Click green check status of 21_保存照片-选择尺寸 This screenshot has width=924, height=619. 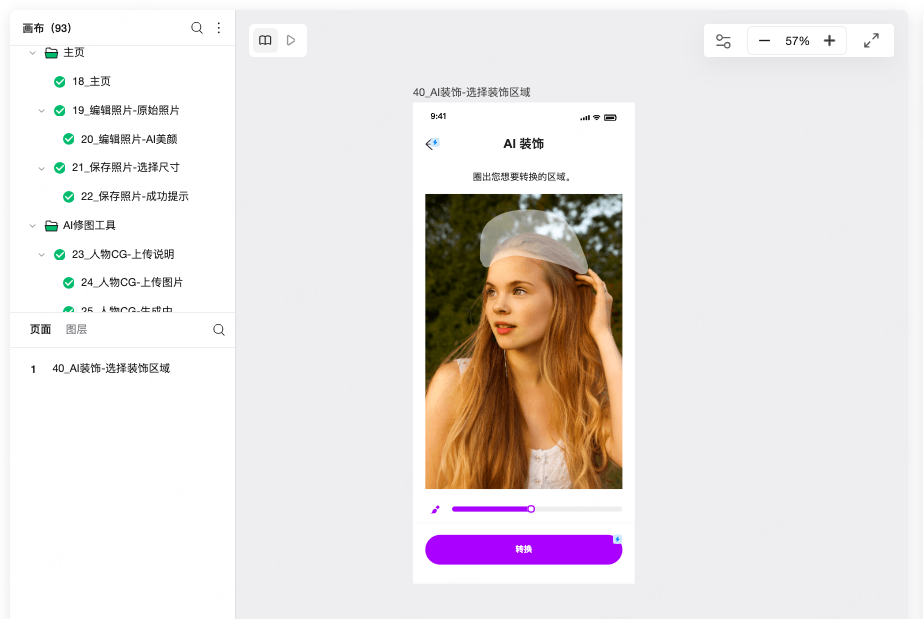tap(60, 167)
